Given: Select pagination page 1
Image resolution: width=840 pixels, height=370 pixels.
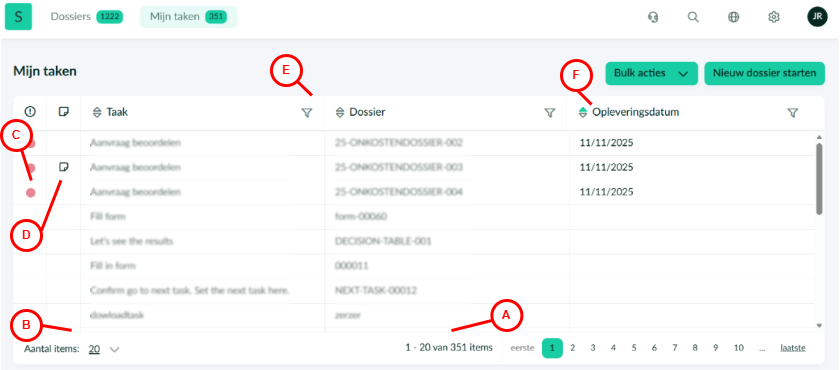Looking at the screenshot, I should [x=552, y=348].
